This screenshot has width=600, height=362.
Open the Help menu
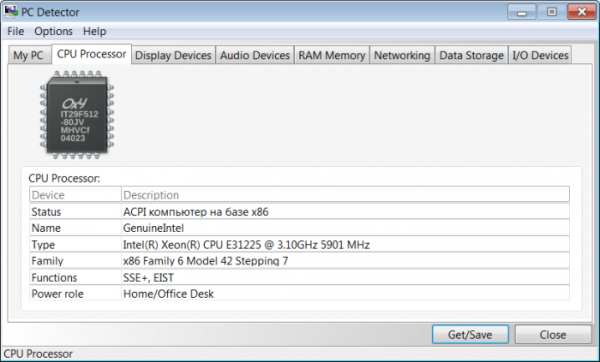pyautogui.click(x=95, y=31)
